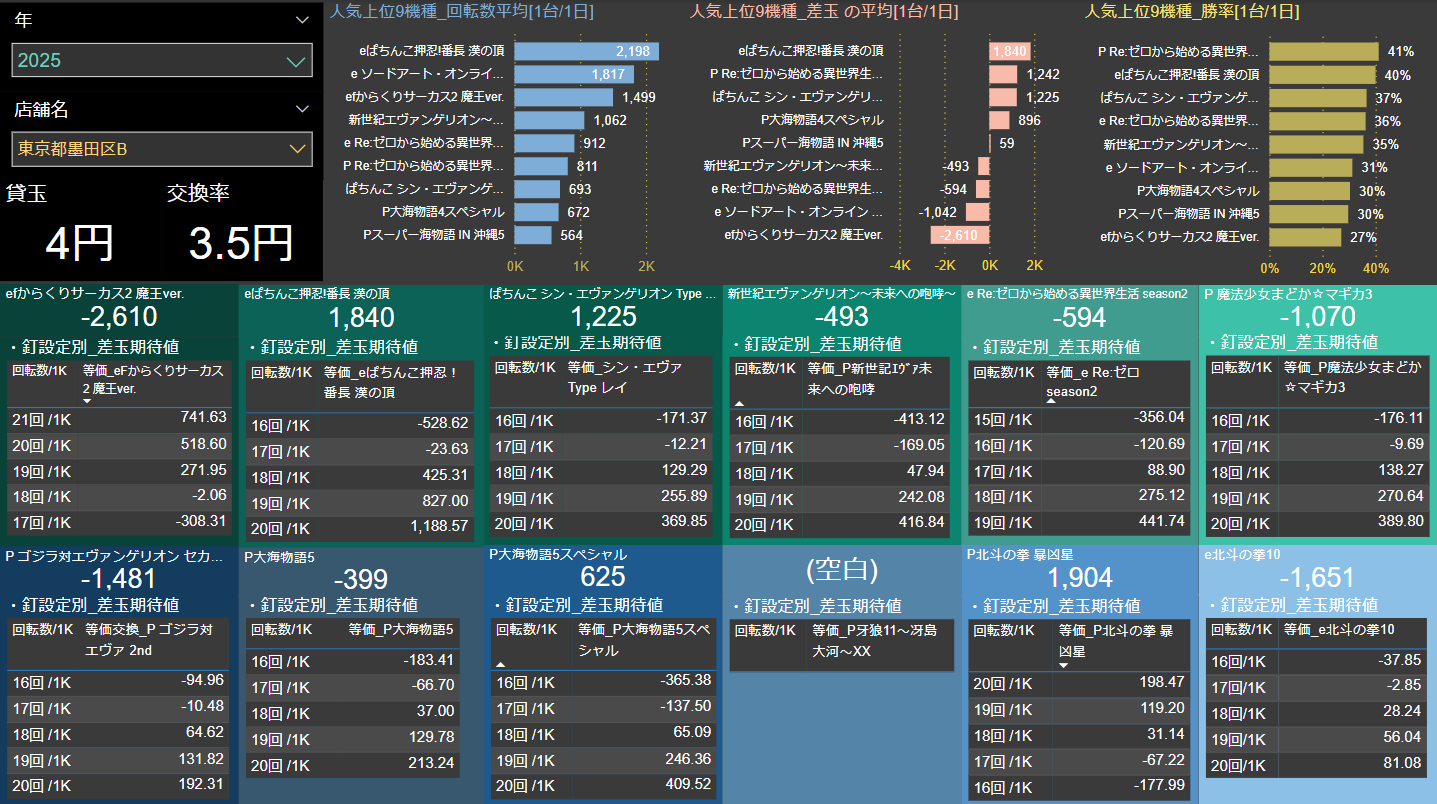This screenshot has height=804, width=1437.
Task: Click 等価_P牙狼11 column header in 空白 table
Action: pyautogui.click(x=876, y=641)
